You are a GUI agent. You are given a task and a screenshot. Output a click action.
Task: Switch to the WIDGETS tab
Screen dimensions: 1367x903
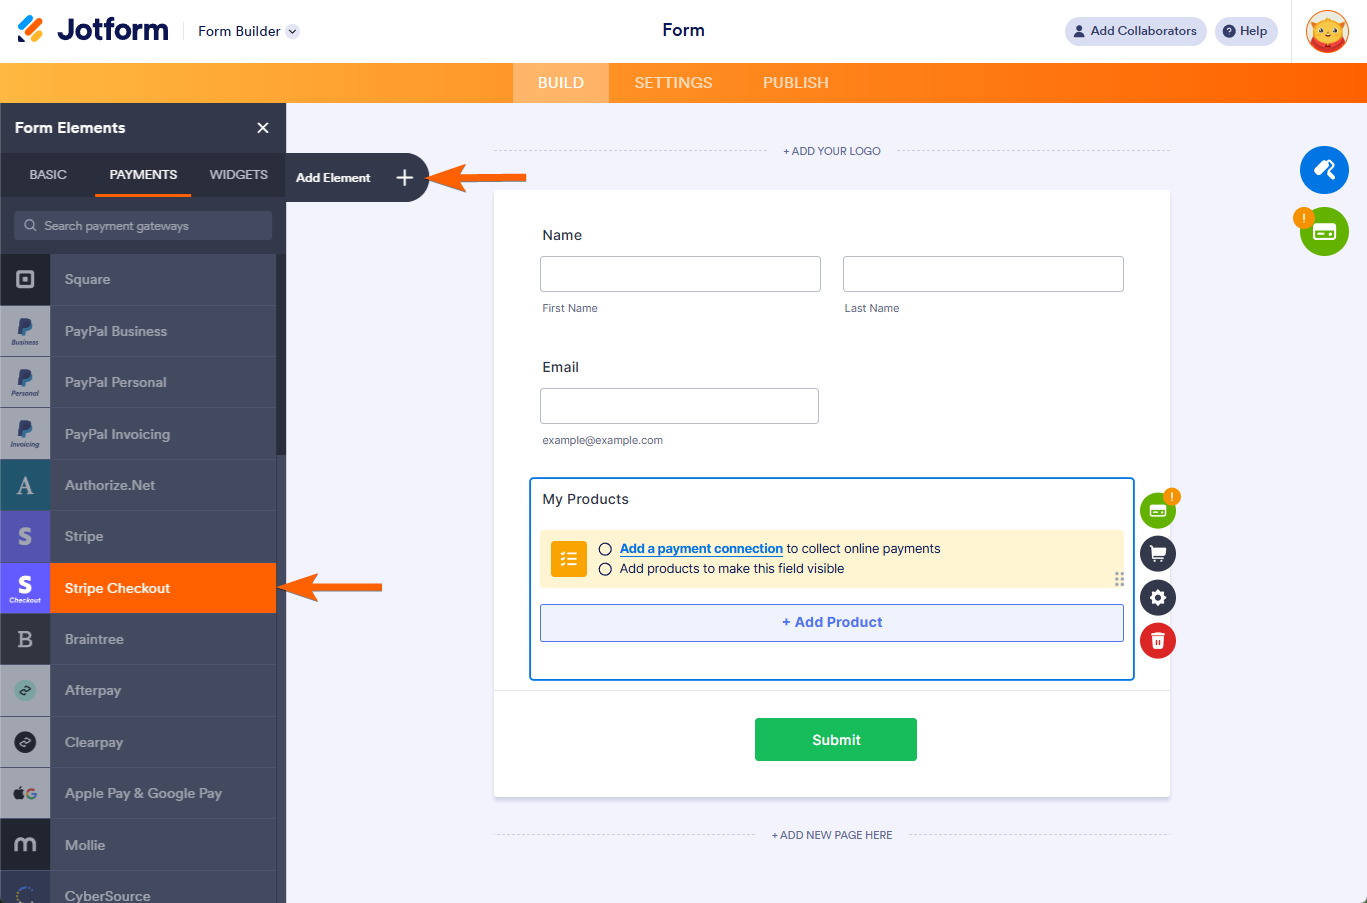coord(238,174)
